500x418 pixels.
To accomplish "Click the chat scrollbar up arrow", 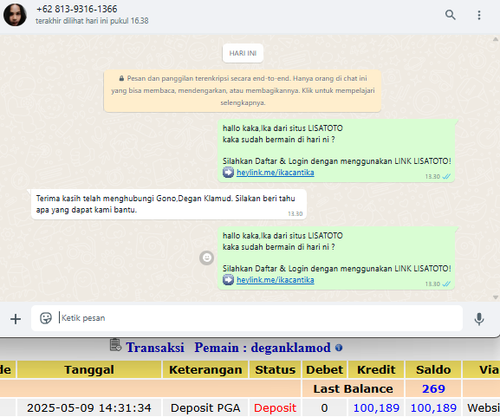I will [x=495, y=39].
